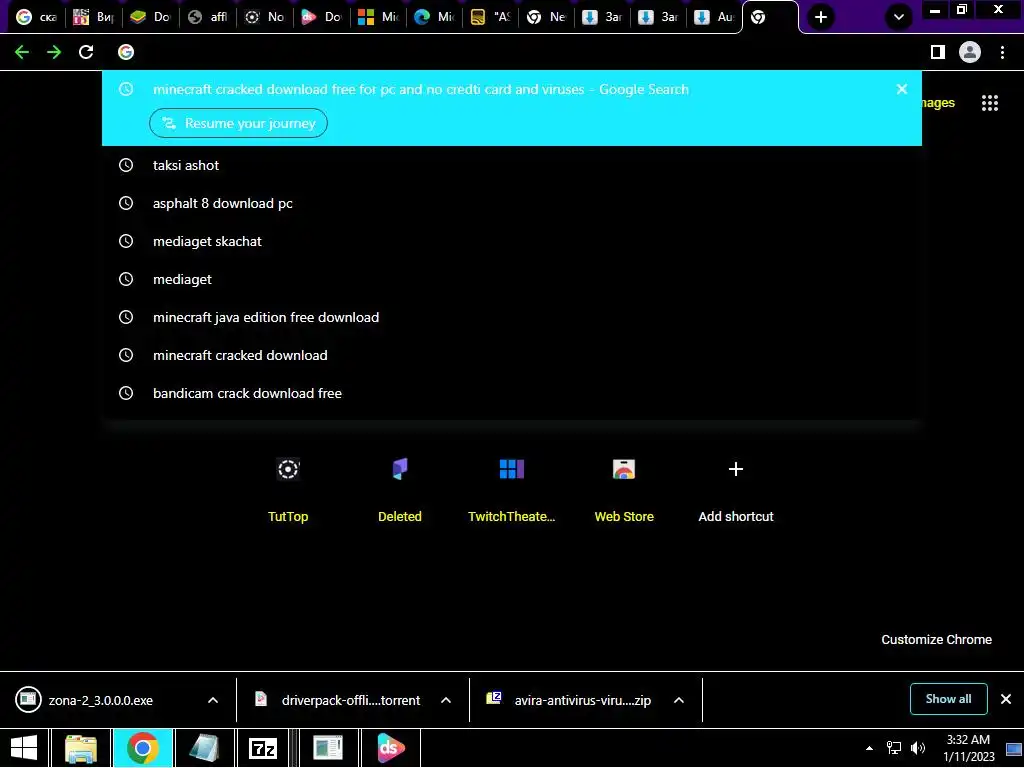Click the network icon in the system tray
Viewport: 1024px width, 768px height.
click(893, 748)
